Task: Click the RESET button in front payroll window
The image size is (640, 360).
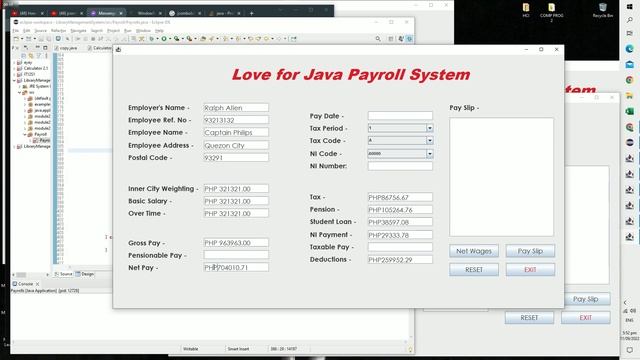Action: [473, 270]
